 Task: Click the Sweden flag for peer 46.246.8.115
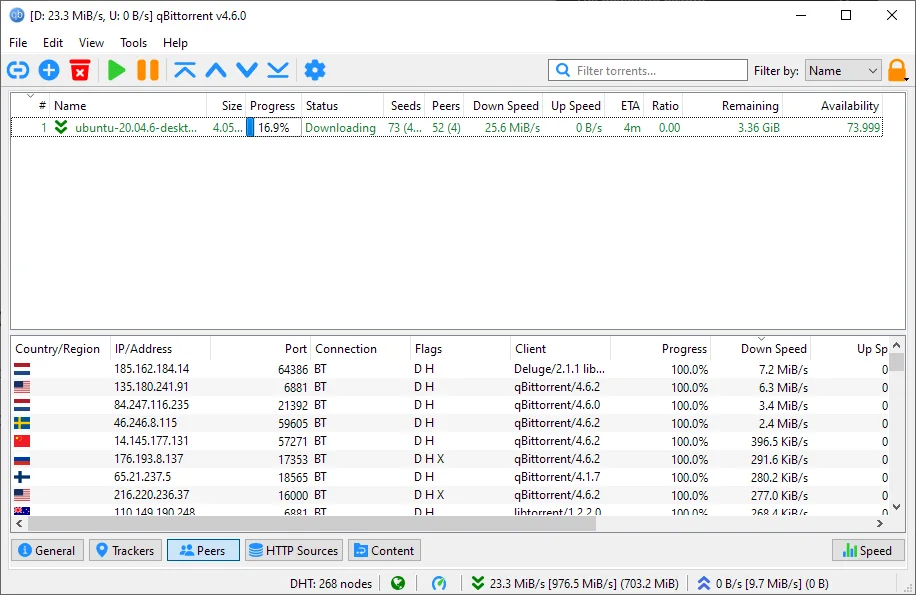[22, 423]
